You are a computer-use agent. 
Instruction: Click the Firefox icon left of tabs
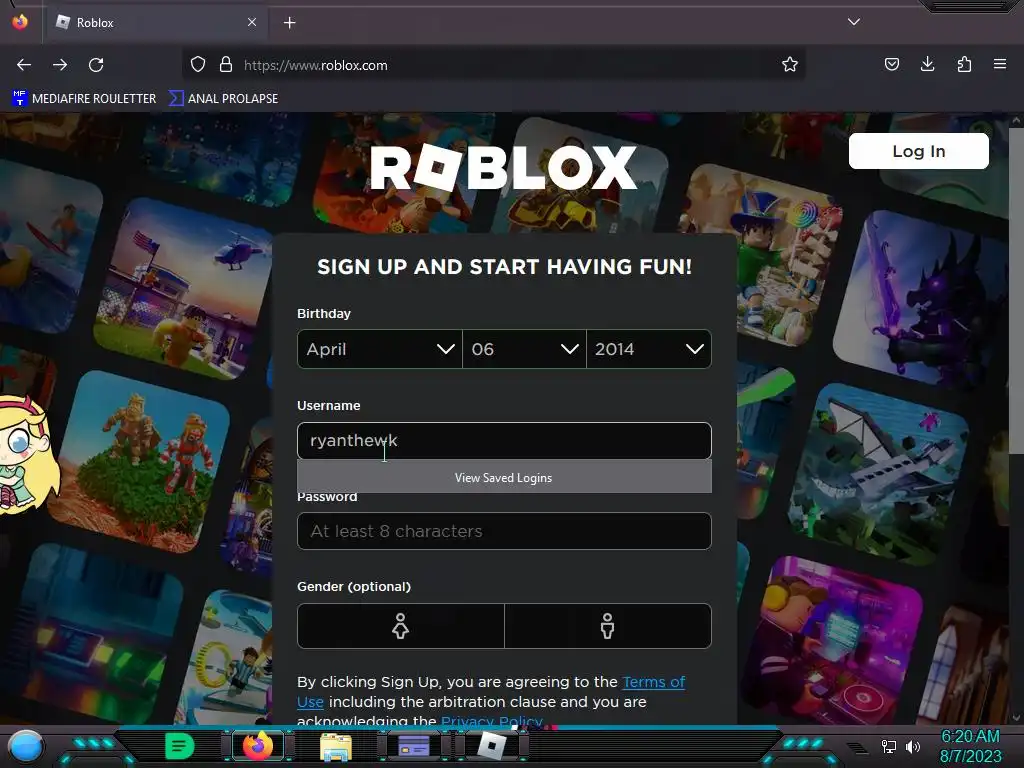tap(20, 22)
